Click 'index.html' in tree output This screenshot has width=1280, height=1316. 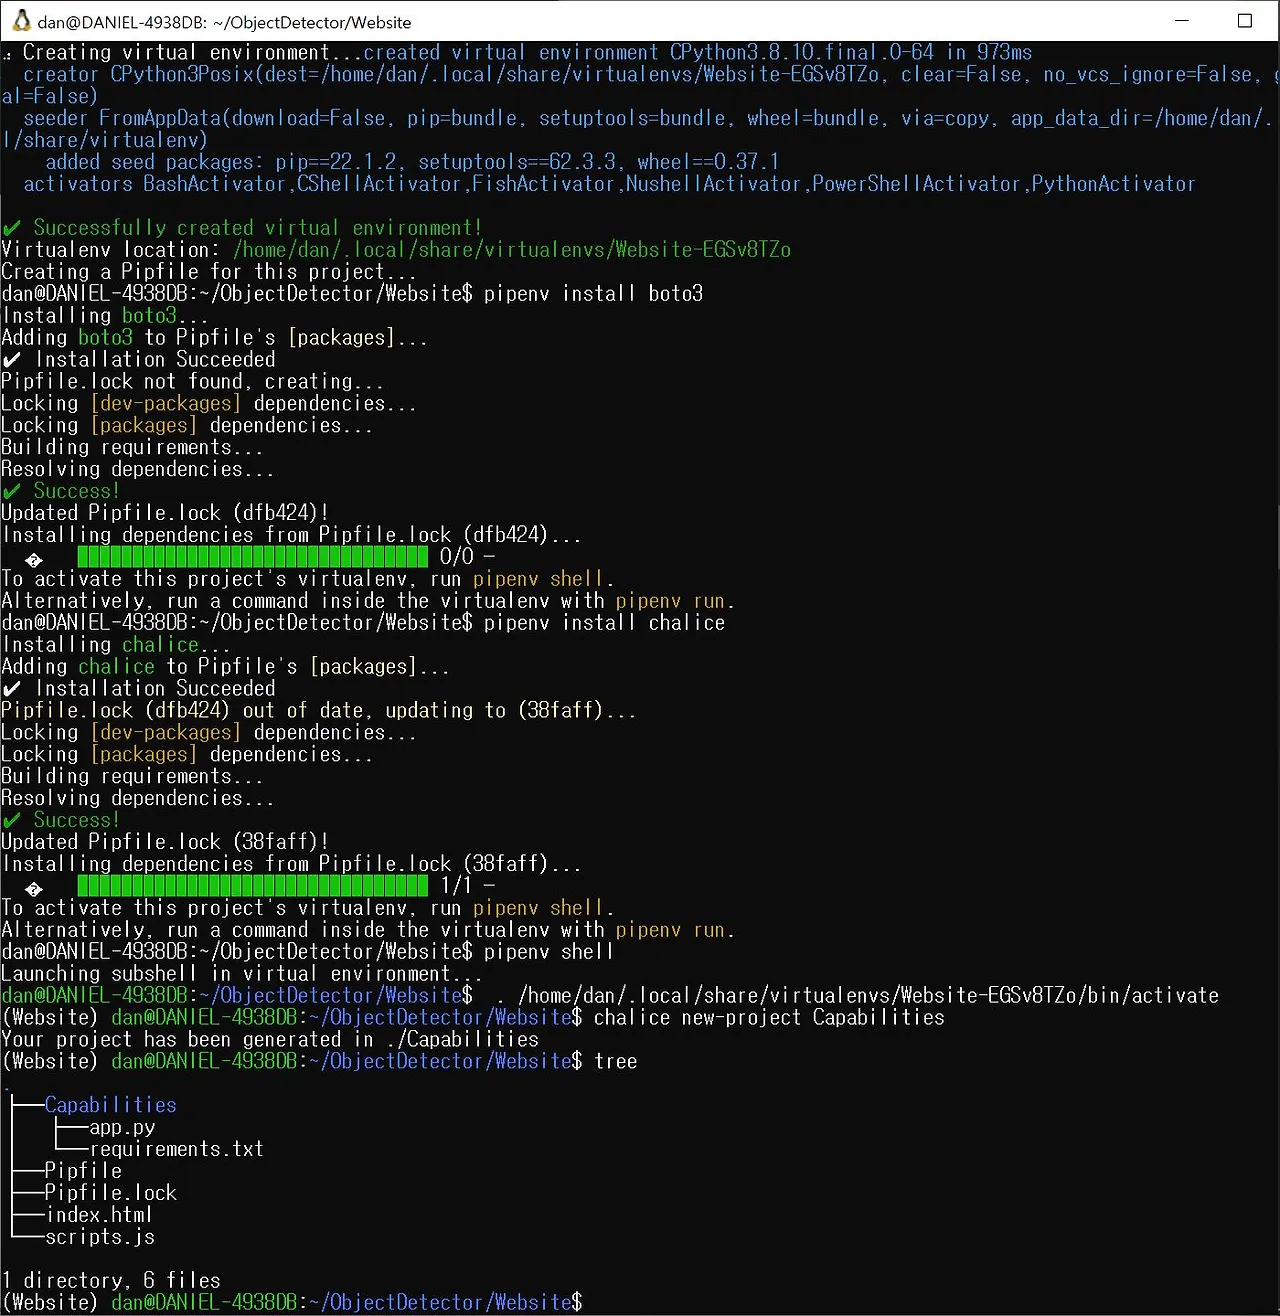click(x=99, y=1215)
